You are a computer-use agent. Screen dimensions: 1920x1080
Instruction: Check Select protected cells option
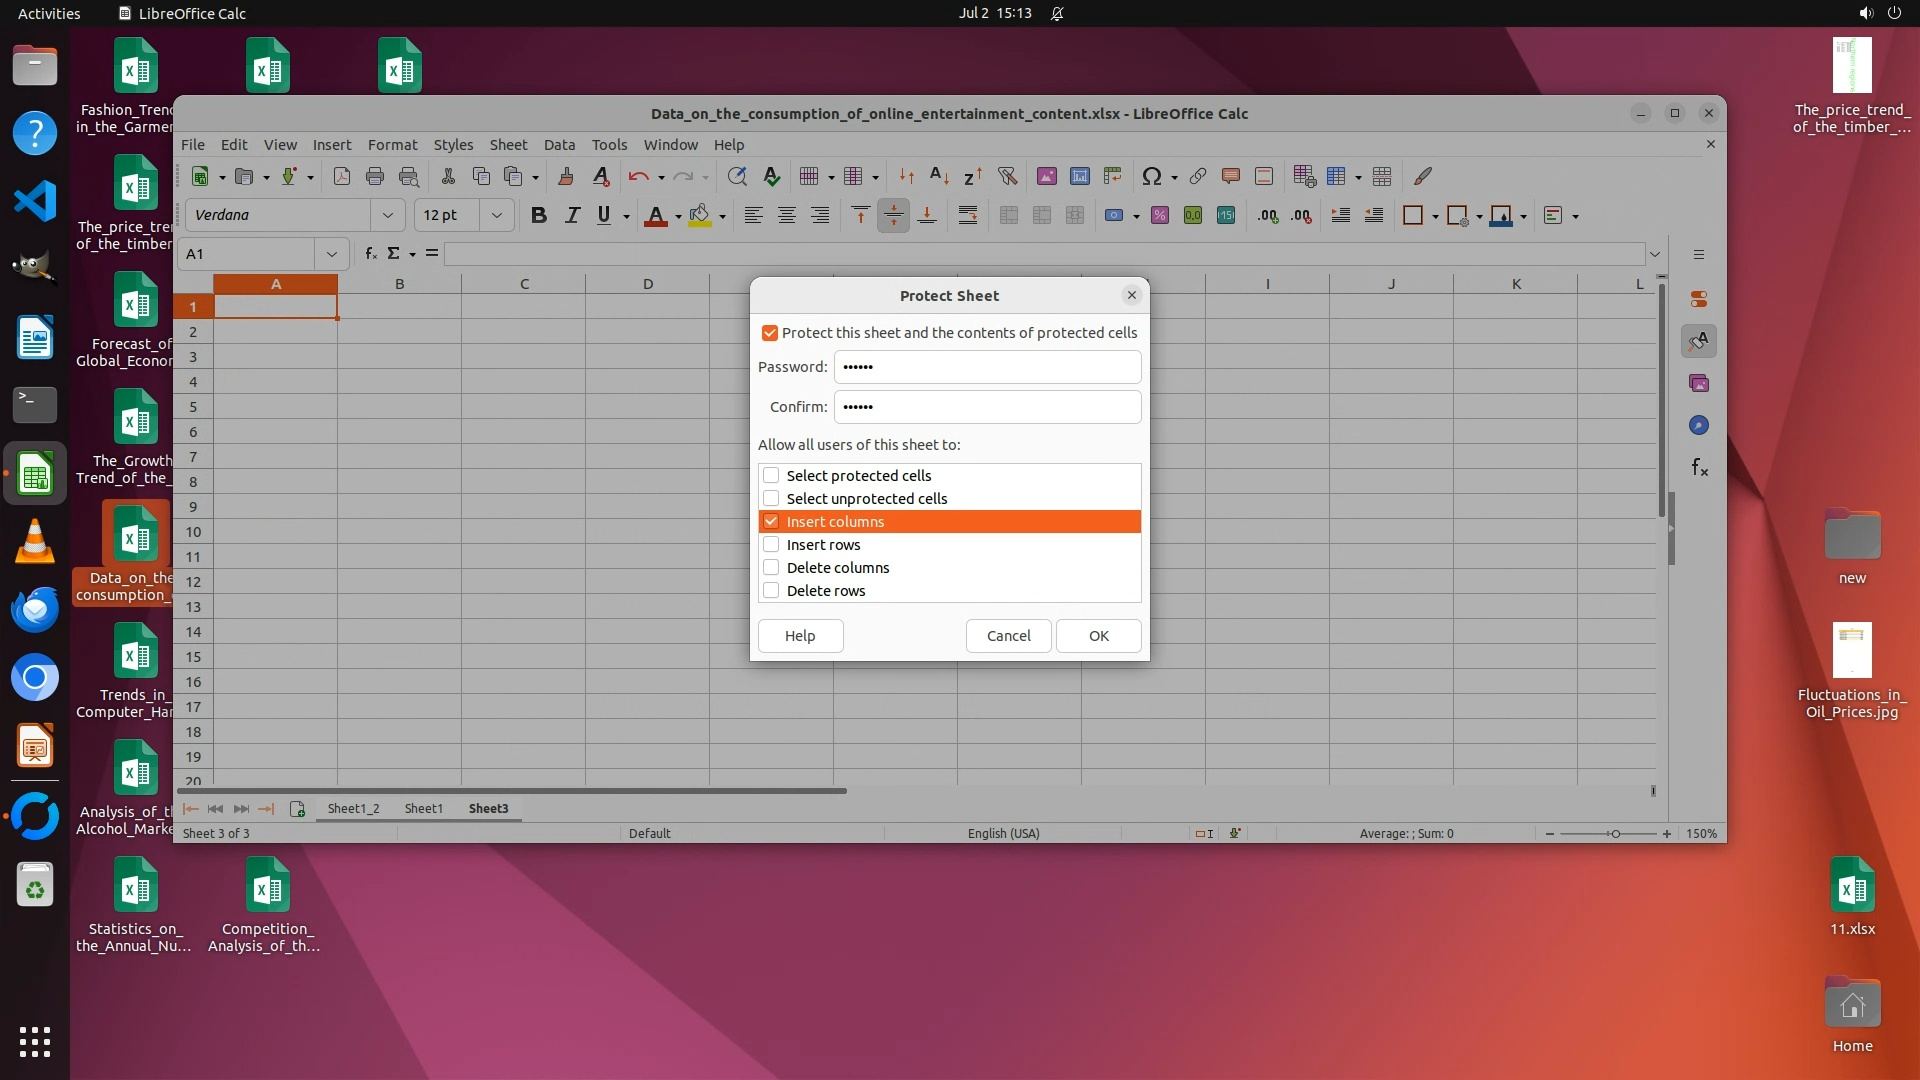771,476
